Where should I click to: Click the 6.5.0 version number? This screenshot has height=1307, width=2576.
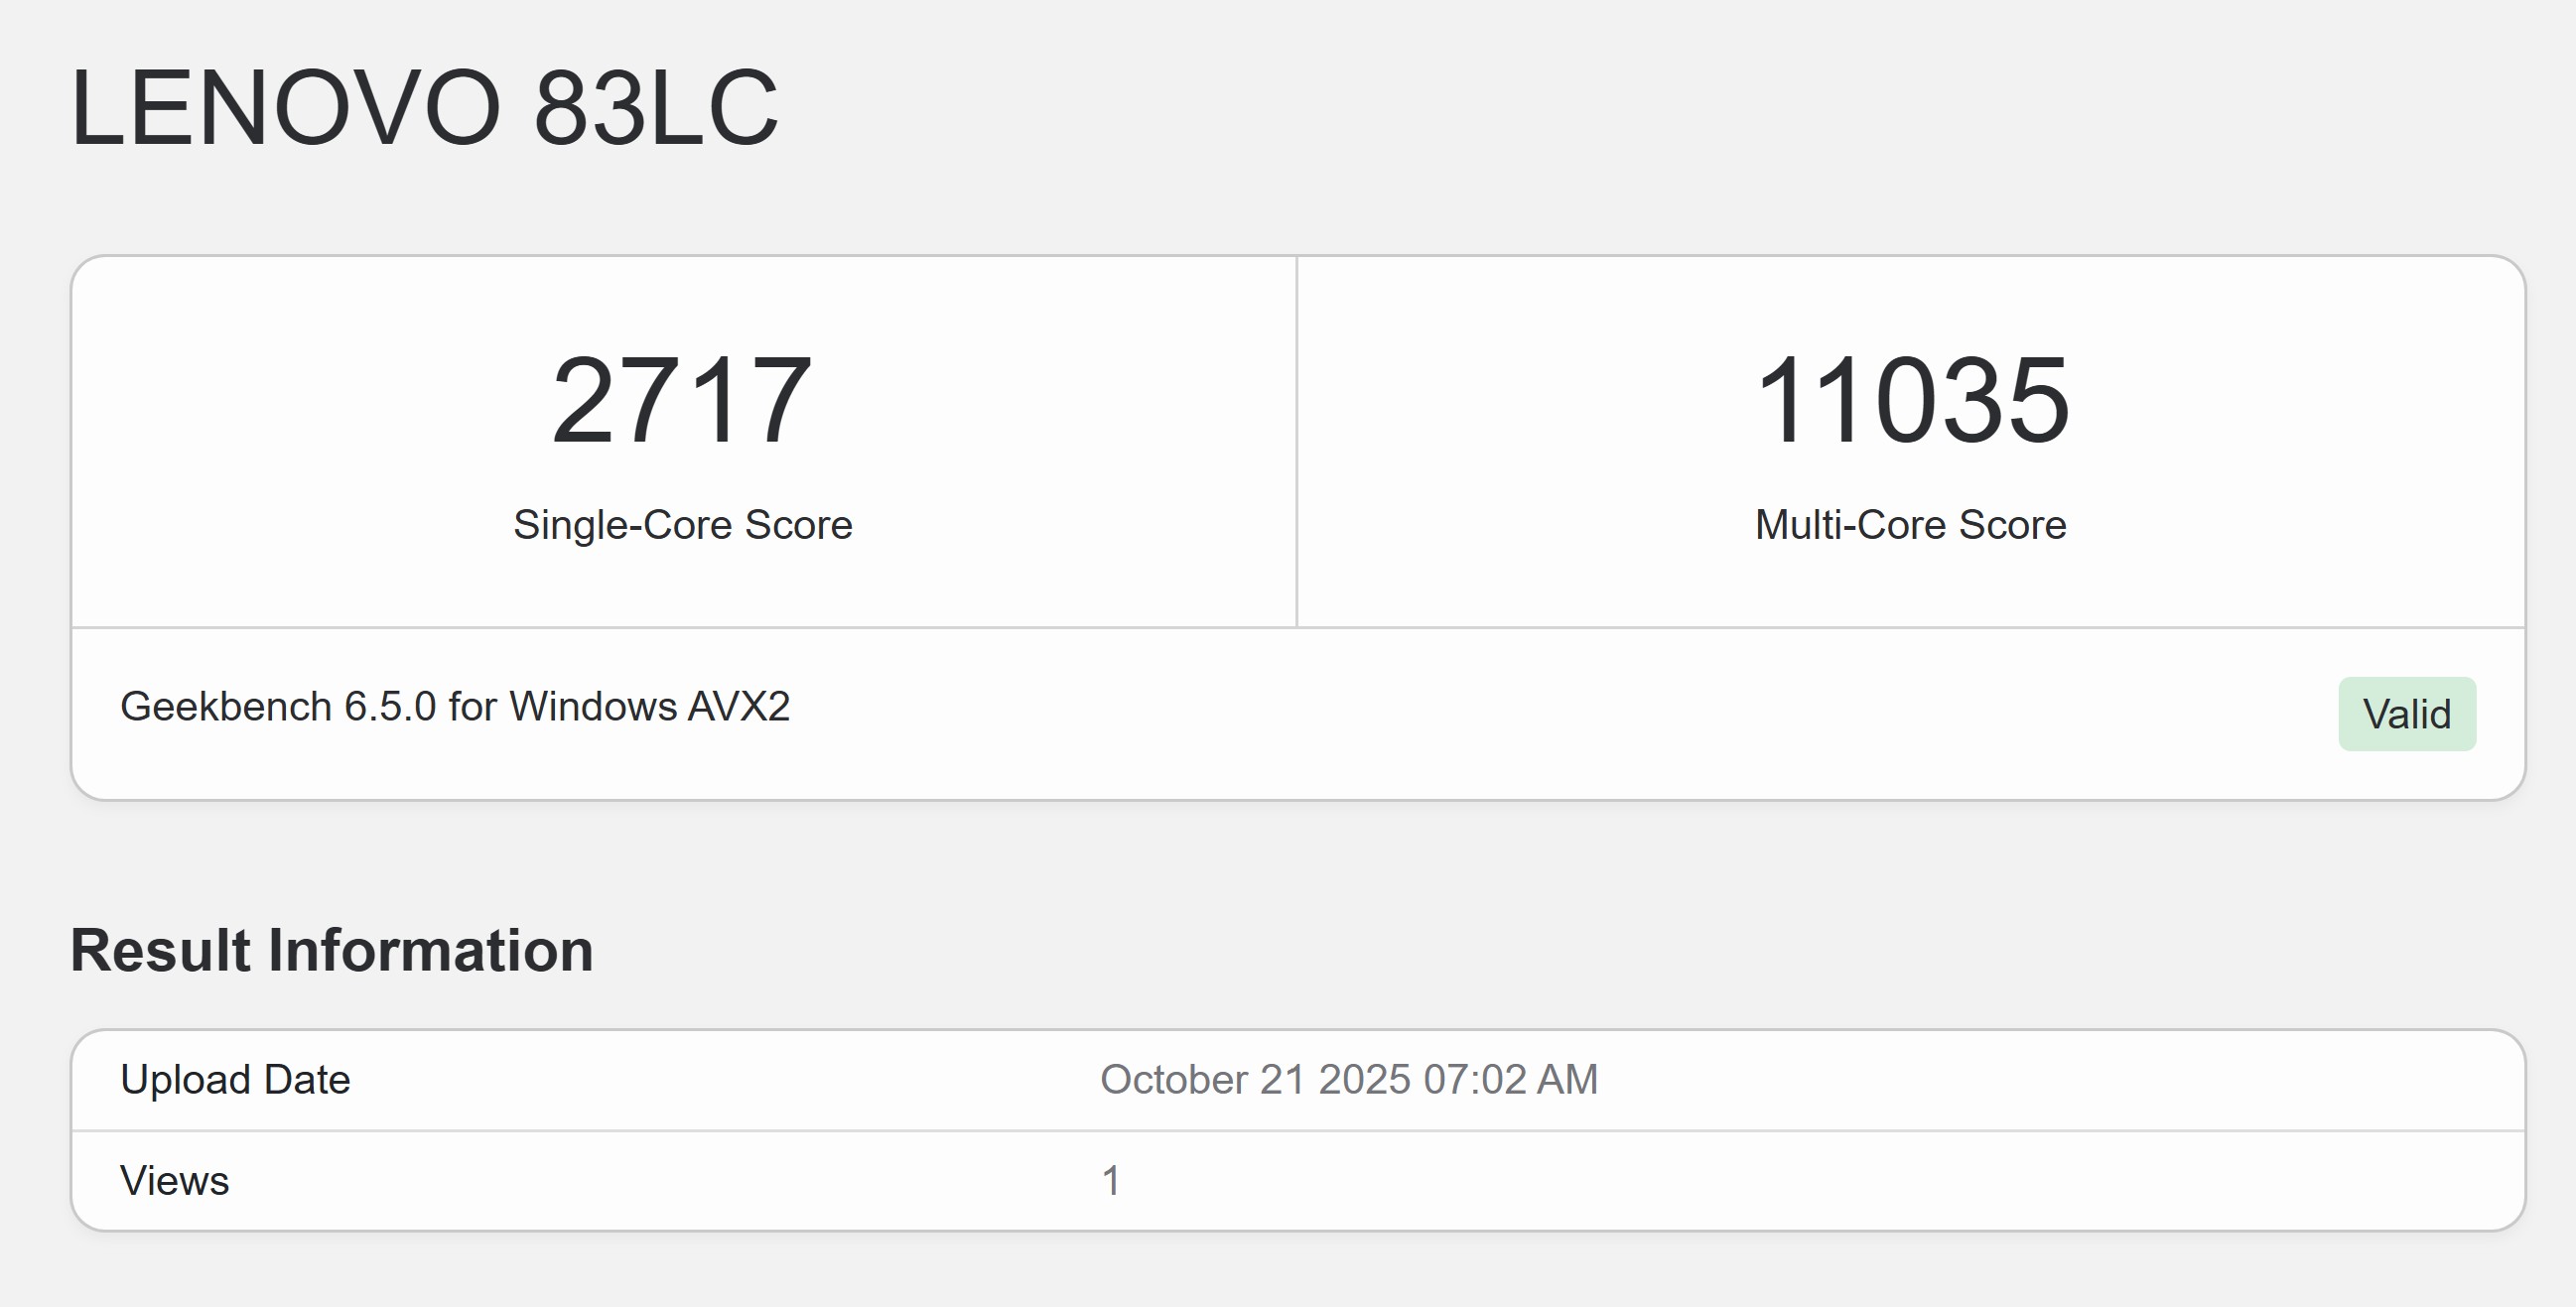(390, 707)
